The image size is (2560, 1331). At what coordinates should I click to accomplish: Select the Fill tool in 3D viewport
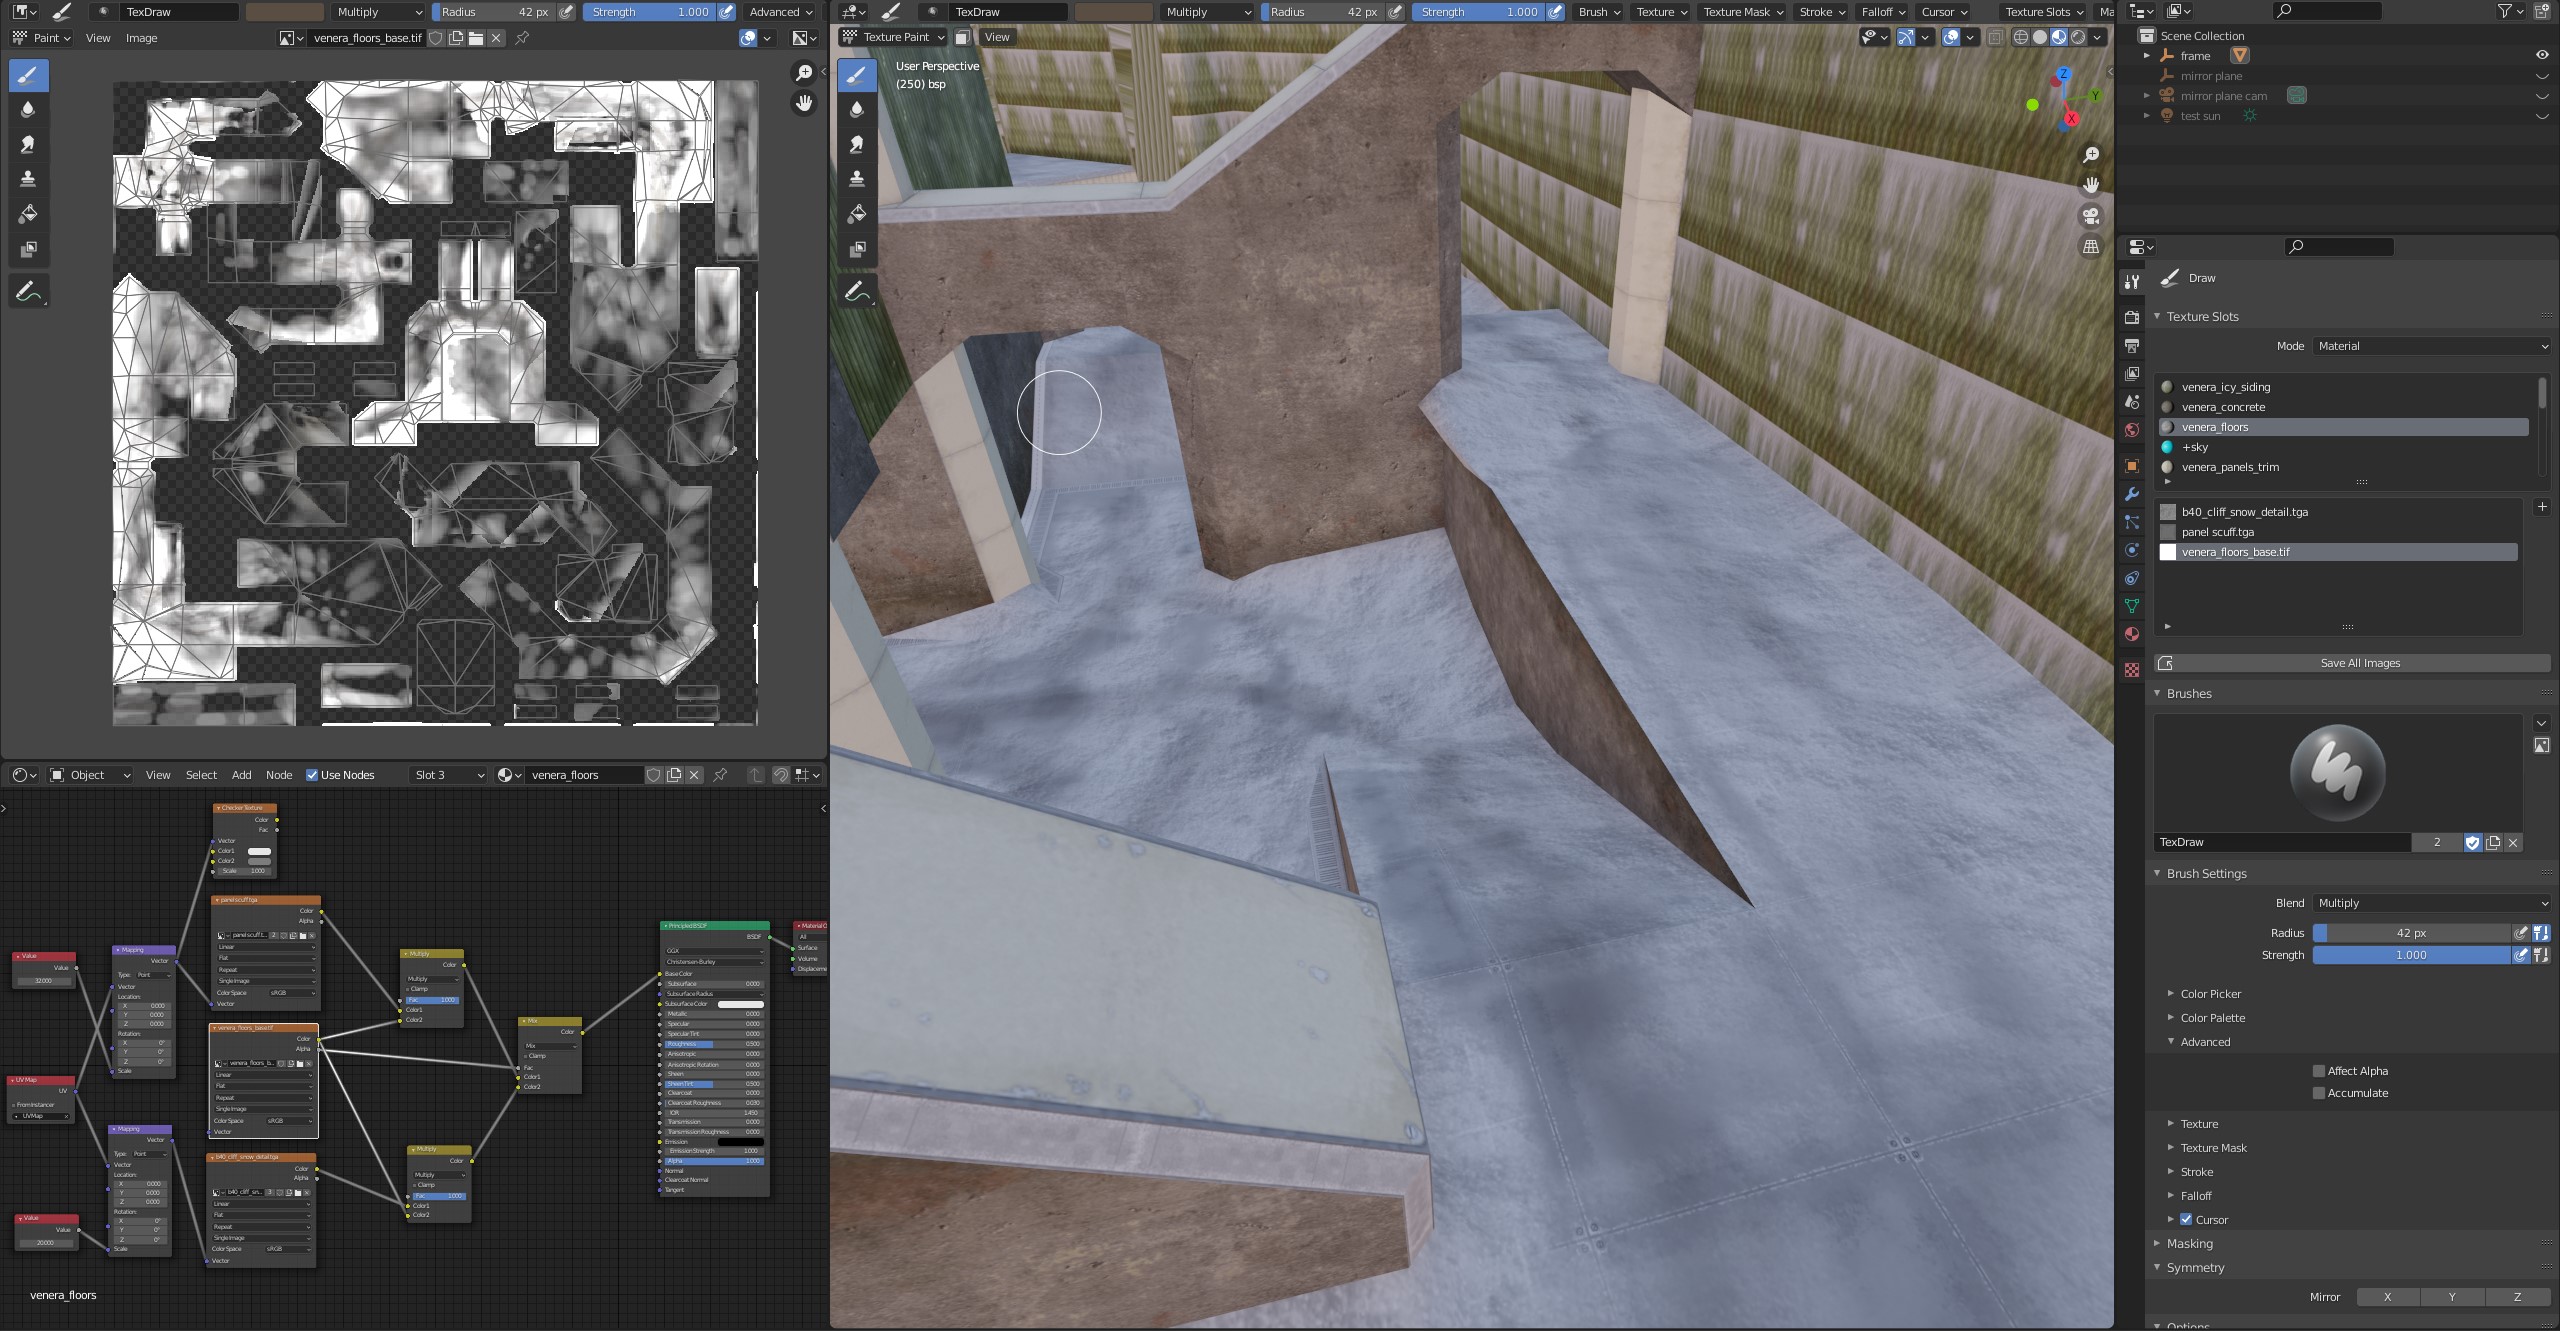tap(857, 214)
